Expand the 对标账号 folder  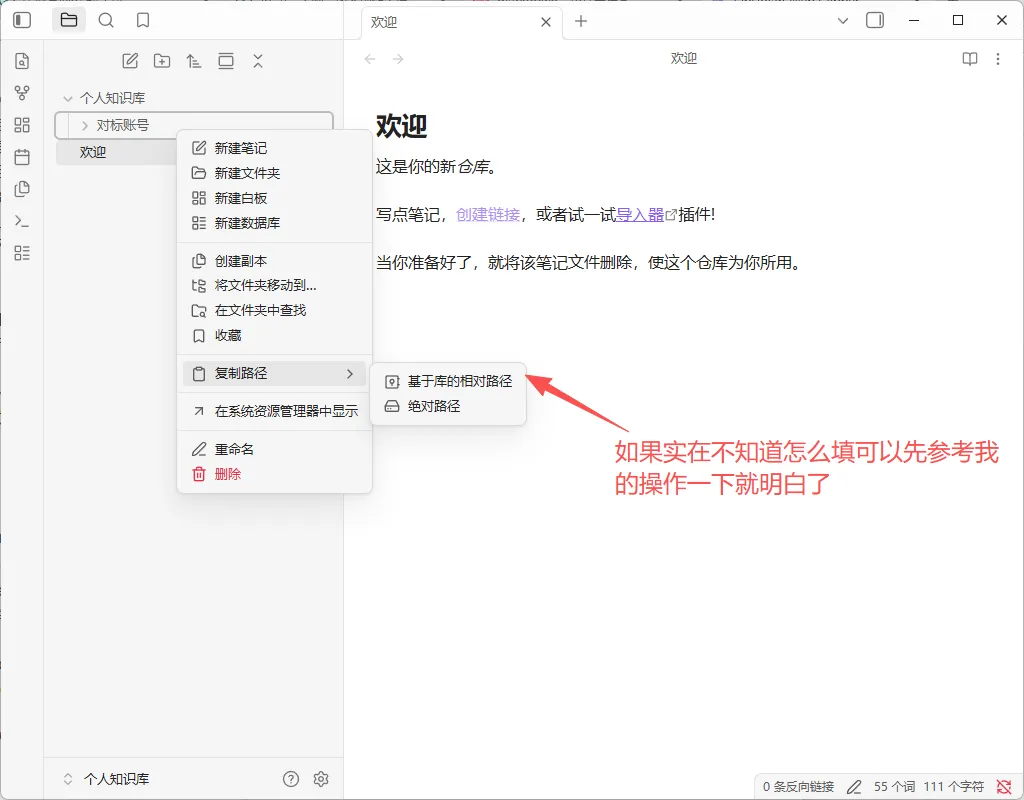[x=85, y=125]
